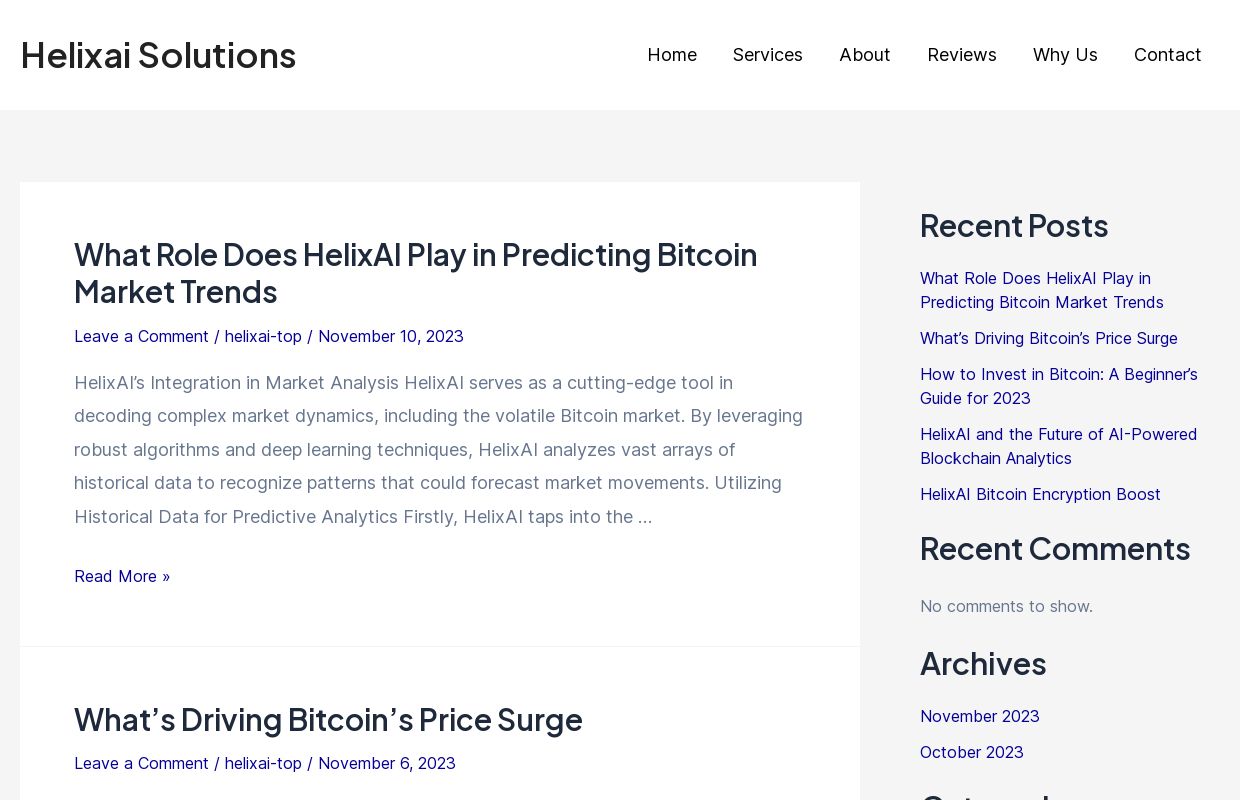Open the October 2023 archive
This screenshot has height=800, width=1240.
point(971,752)
